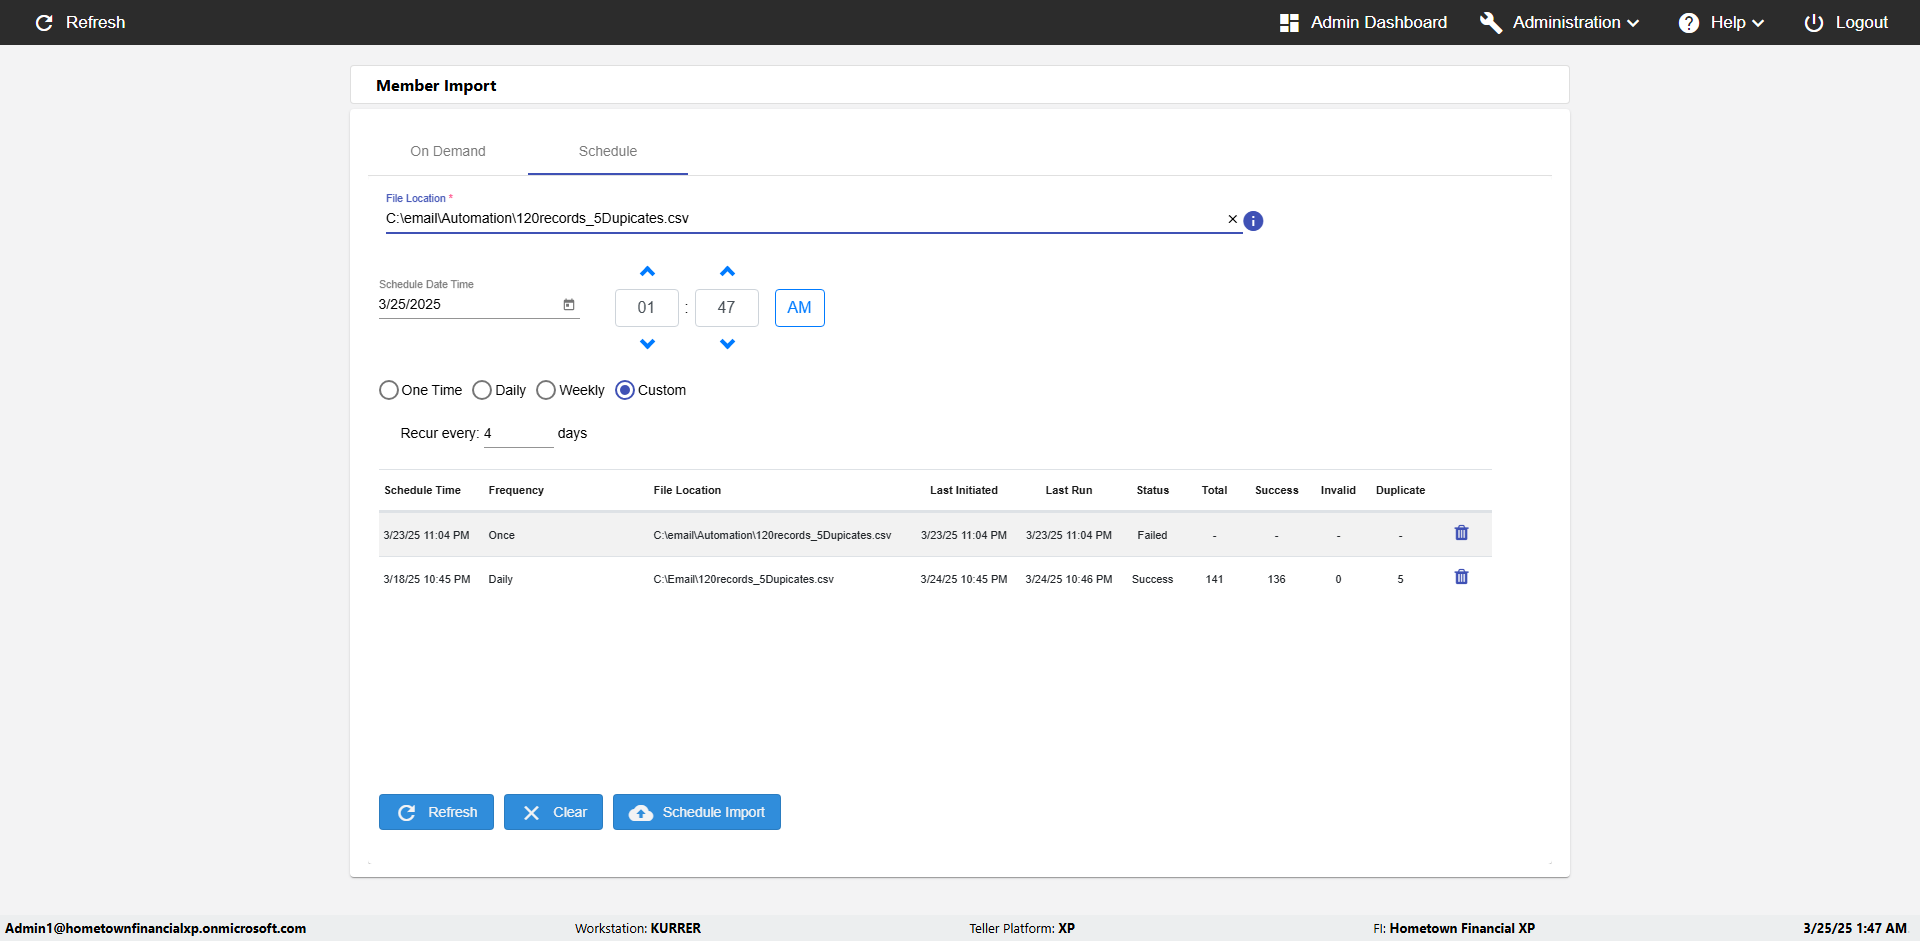
Task: Select the Weekly radio button
Action: pos(546,390)
